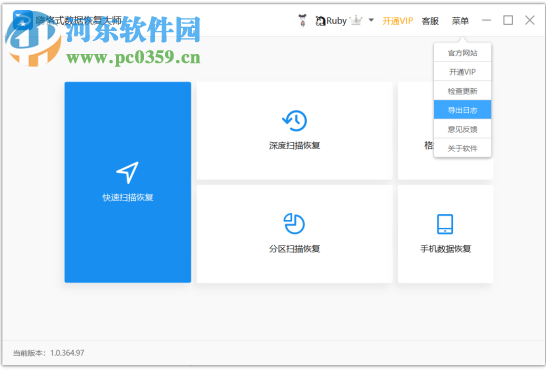The height and width of the screenshot is (372, 546).
Task: Click the paper-plane quick scan icon
Action: pyautogui.click(x=127, y=172)
